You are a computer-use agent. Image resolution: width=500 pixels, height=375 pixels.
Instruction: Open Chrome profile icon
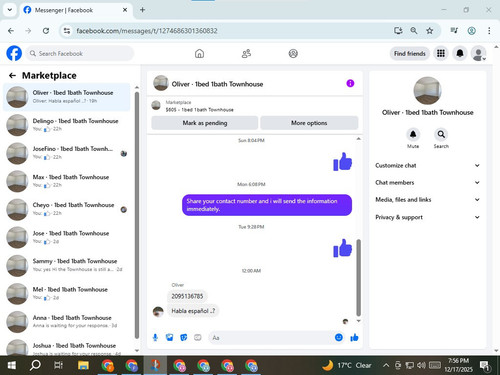click(x=471, y=31)
